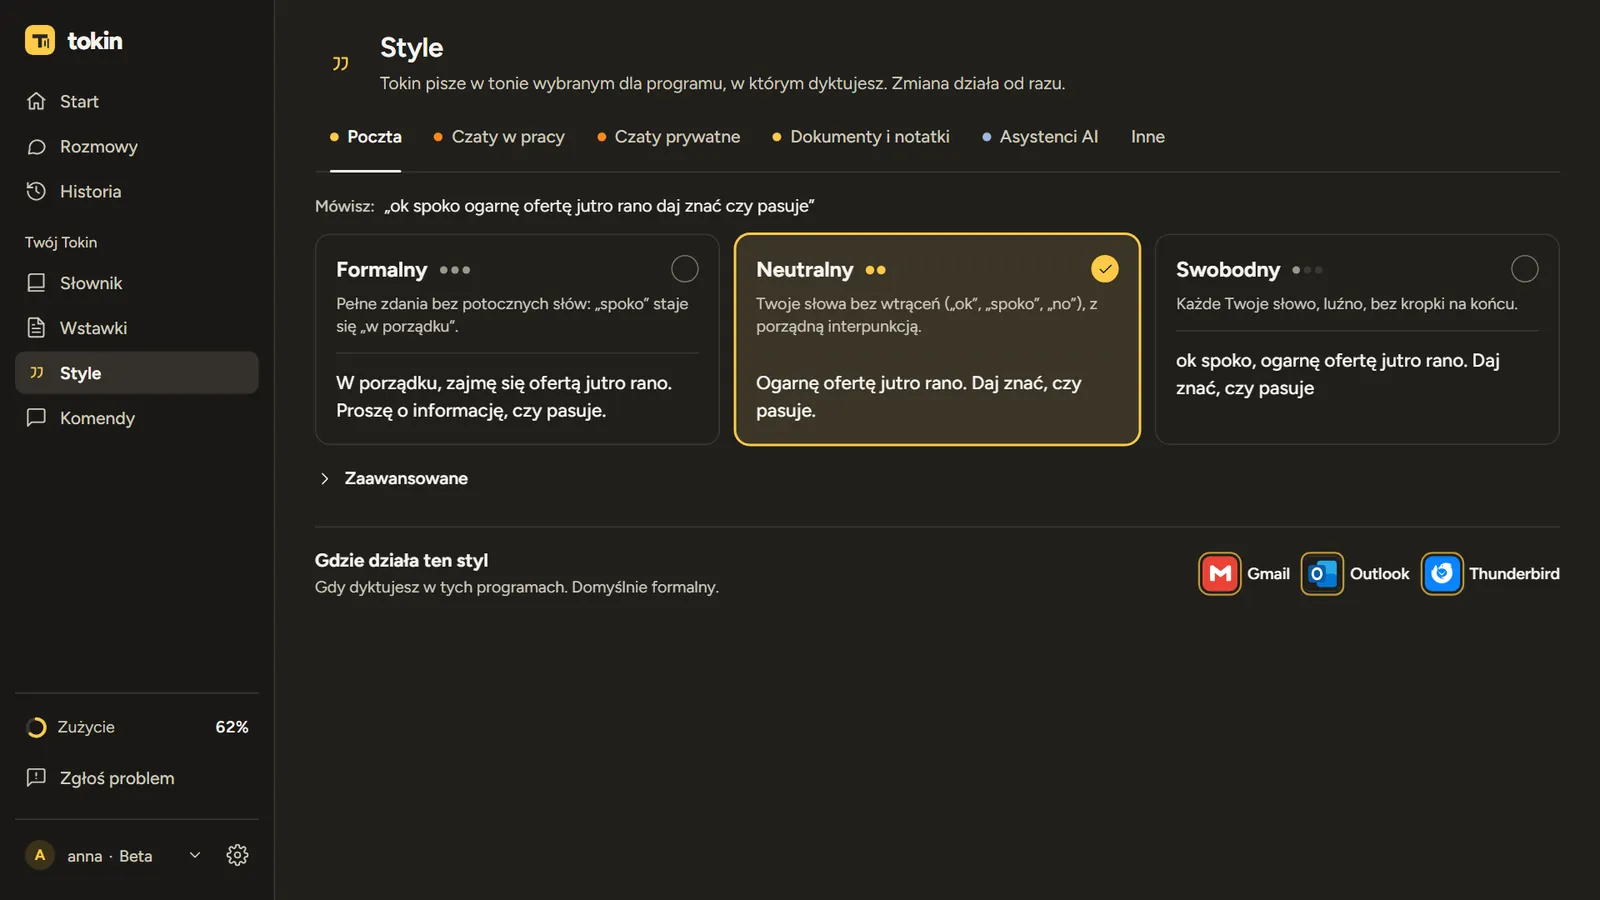Click the 62% usage value
1600x900 pixels.
[232, 727]
